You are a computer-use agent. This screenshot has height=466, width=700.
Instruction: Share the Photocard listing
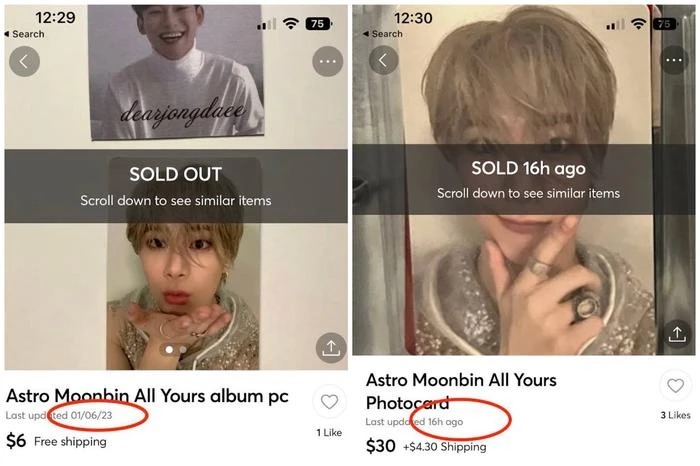pos(677,334)
